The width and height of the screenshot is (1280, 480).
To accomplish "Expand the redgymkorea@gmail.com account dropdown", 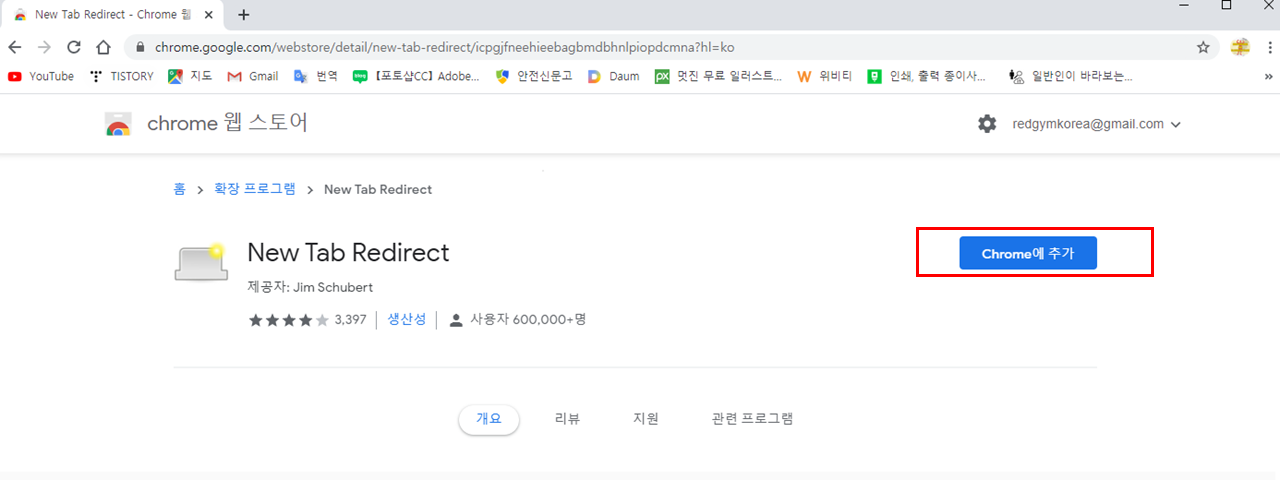I will coord(1097,124).
